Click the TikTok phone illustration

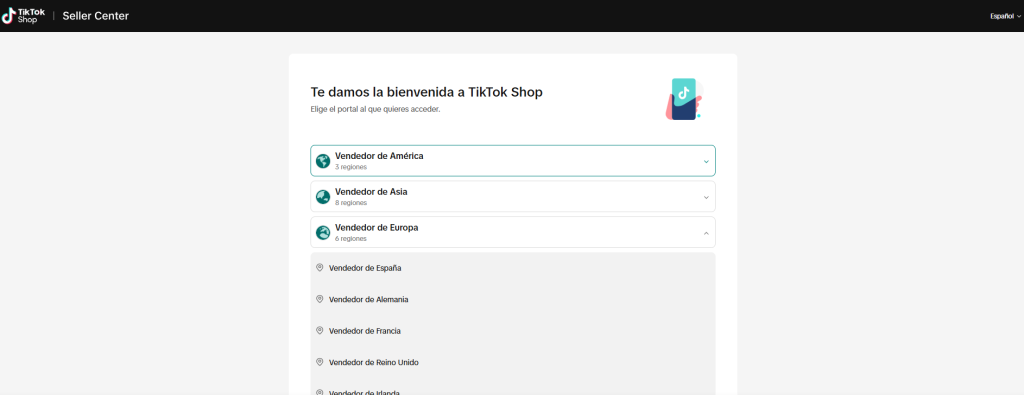(x=684, y=99)
